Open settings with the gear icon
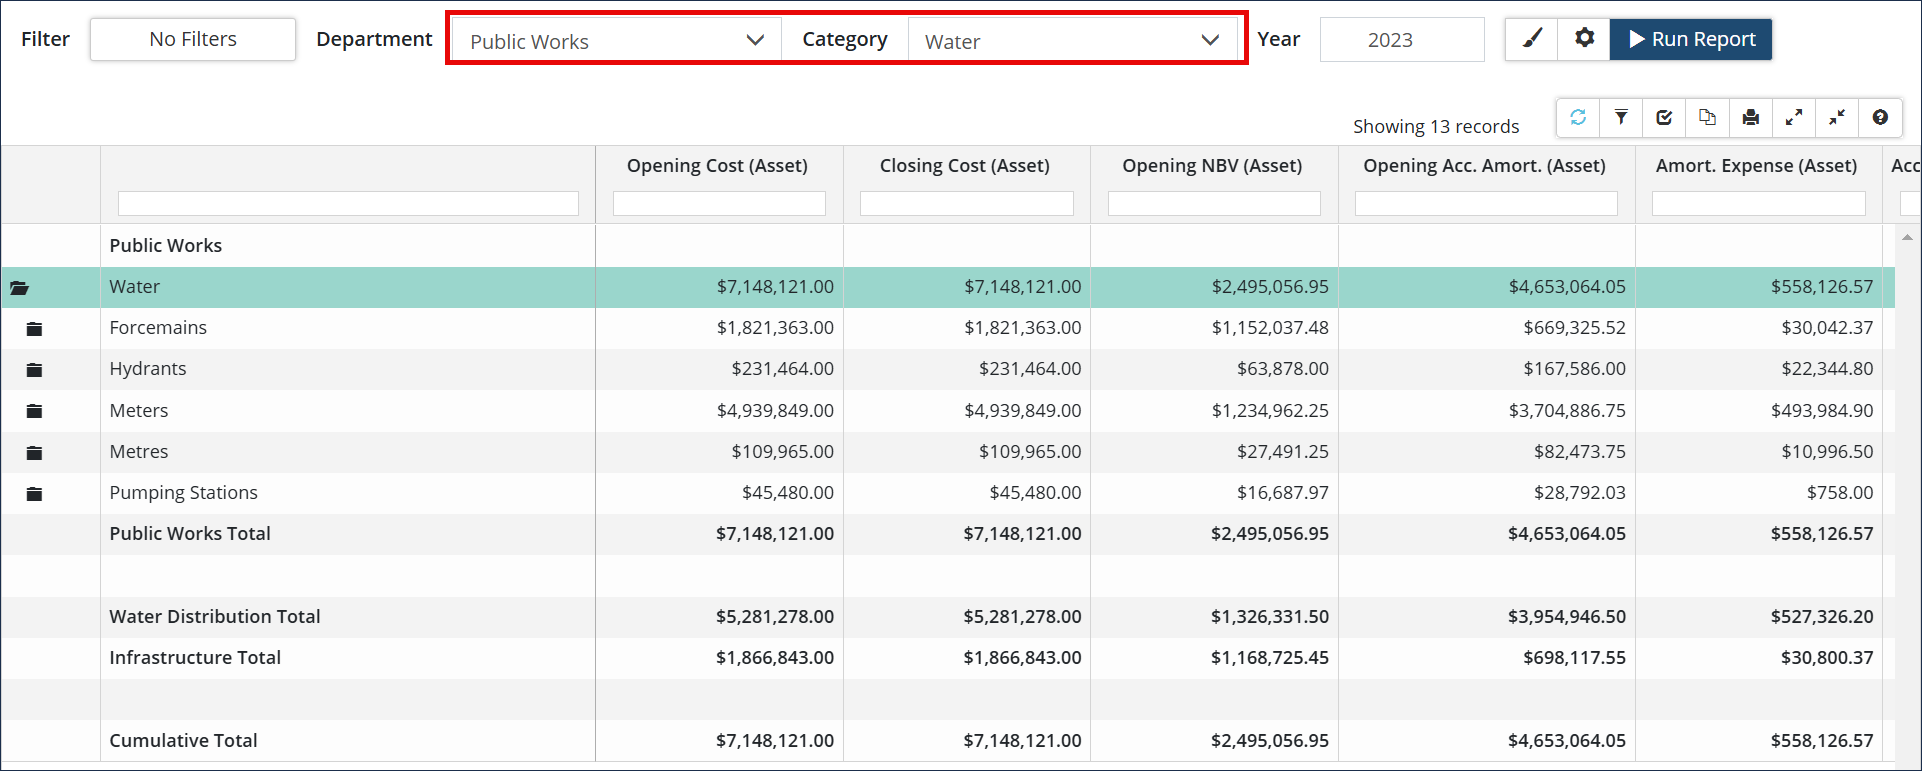 [1584, 39]
